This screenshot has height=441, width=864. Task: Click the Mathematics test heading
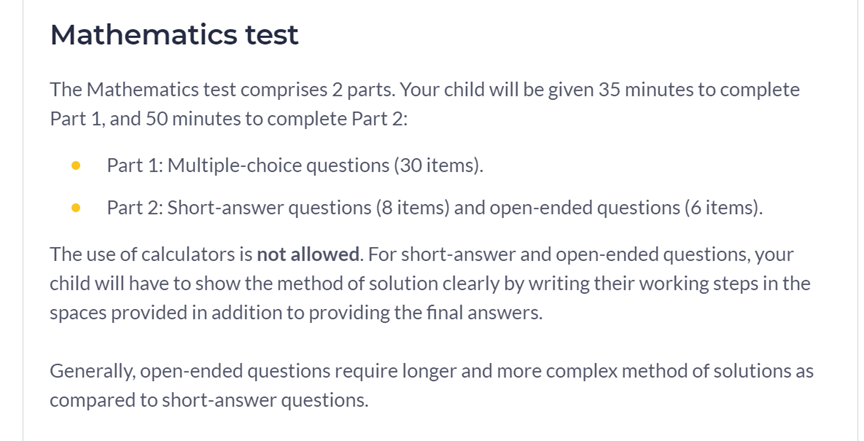(x=174, y=34)
